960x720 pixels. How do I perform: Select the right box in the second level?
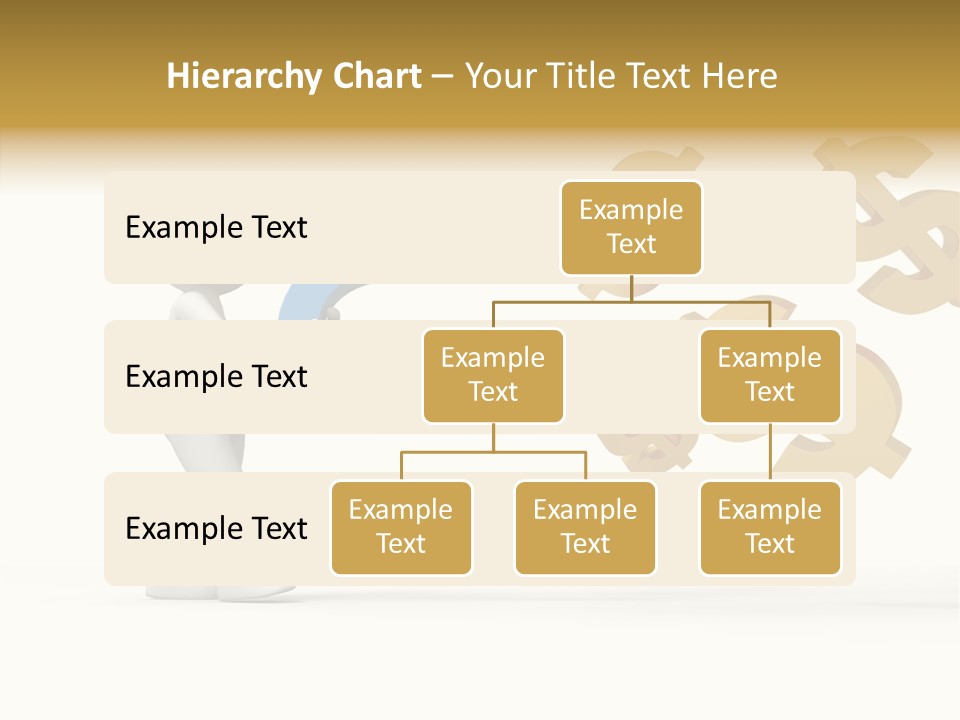coord(769,375)
